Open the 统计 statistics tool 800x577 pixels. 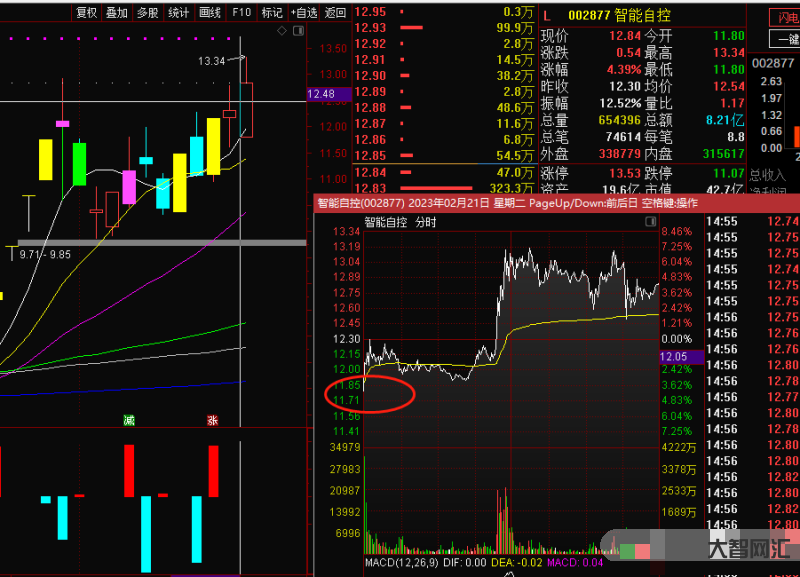(x=178, y=13)
